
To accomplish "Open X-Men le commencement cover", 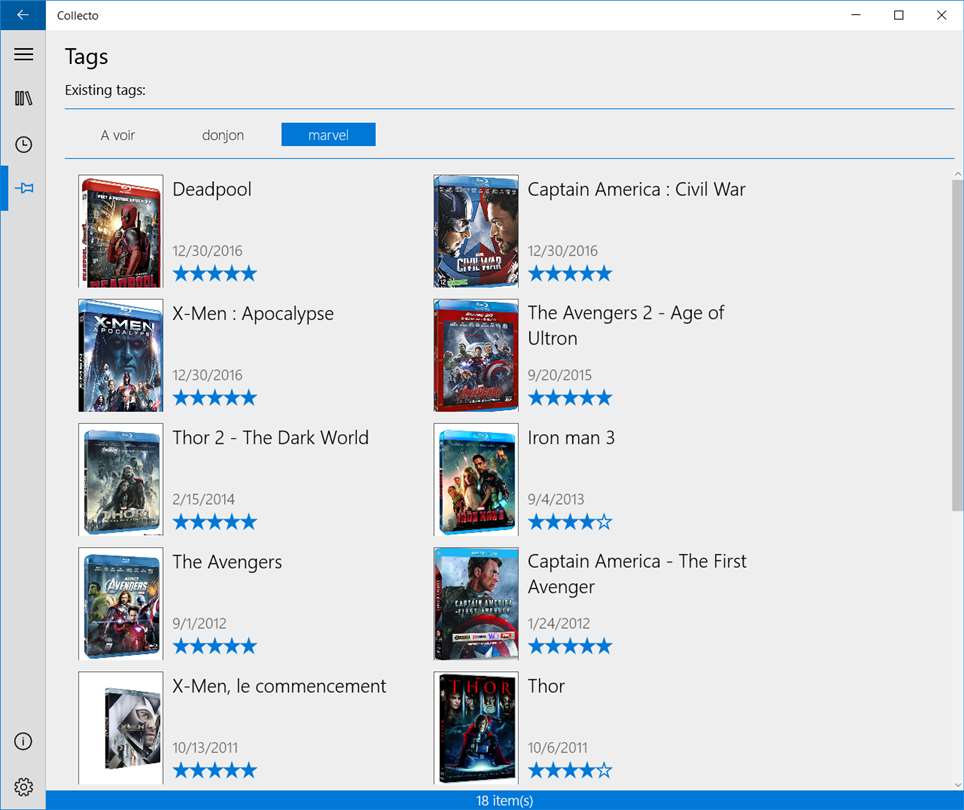I will coord(120,728).
